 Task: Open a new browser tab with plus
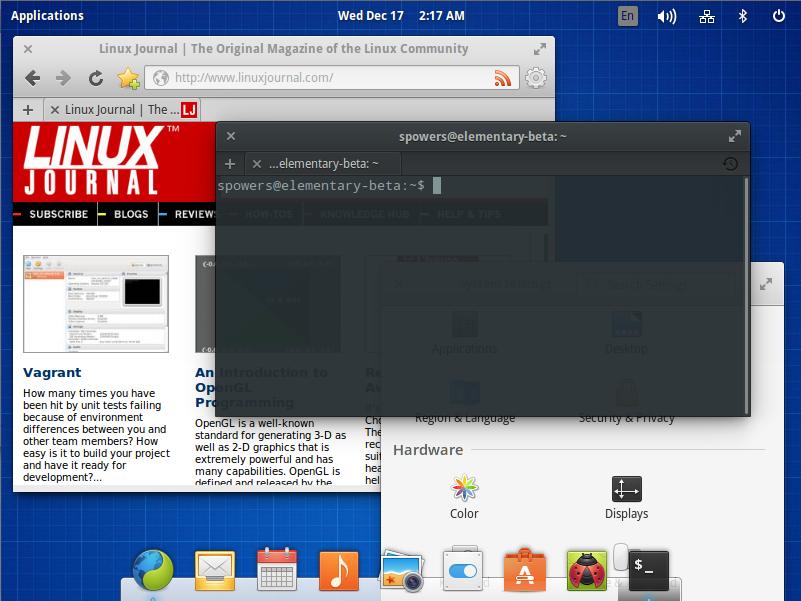[x=28, y=110]
